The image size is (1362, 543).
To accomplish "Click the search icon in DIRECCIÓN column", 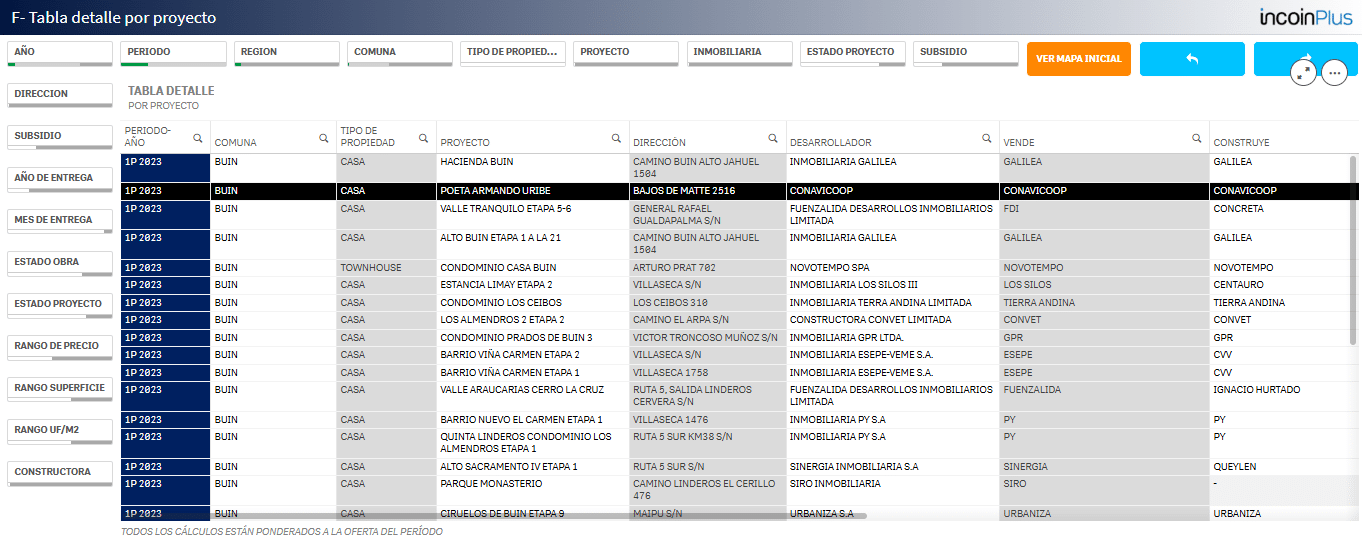I will [773, 138].
